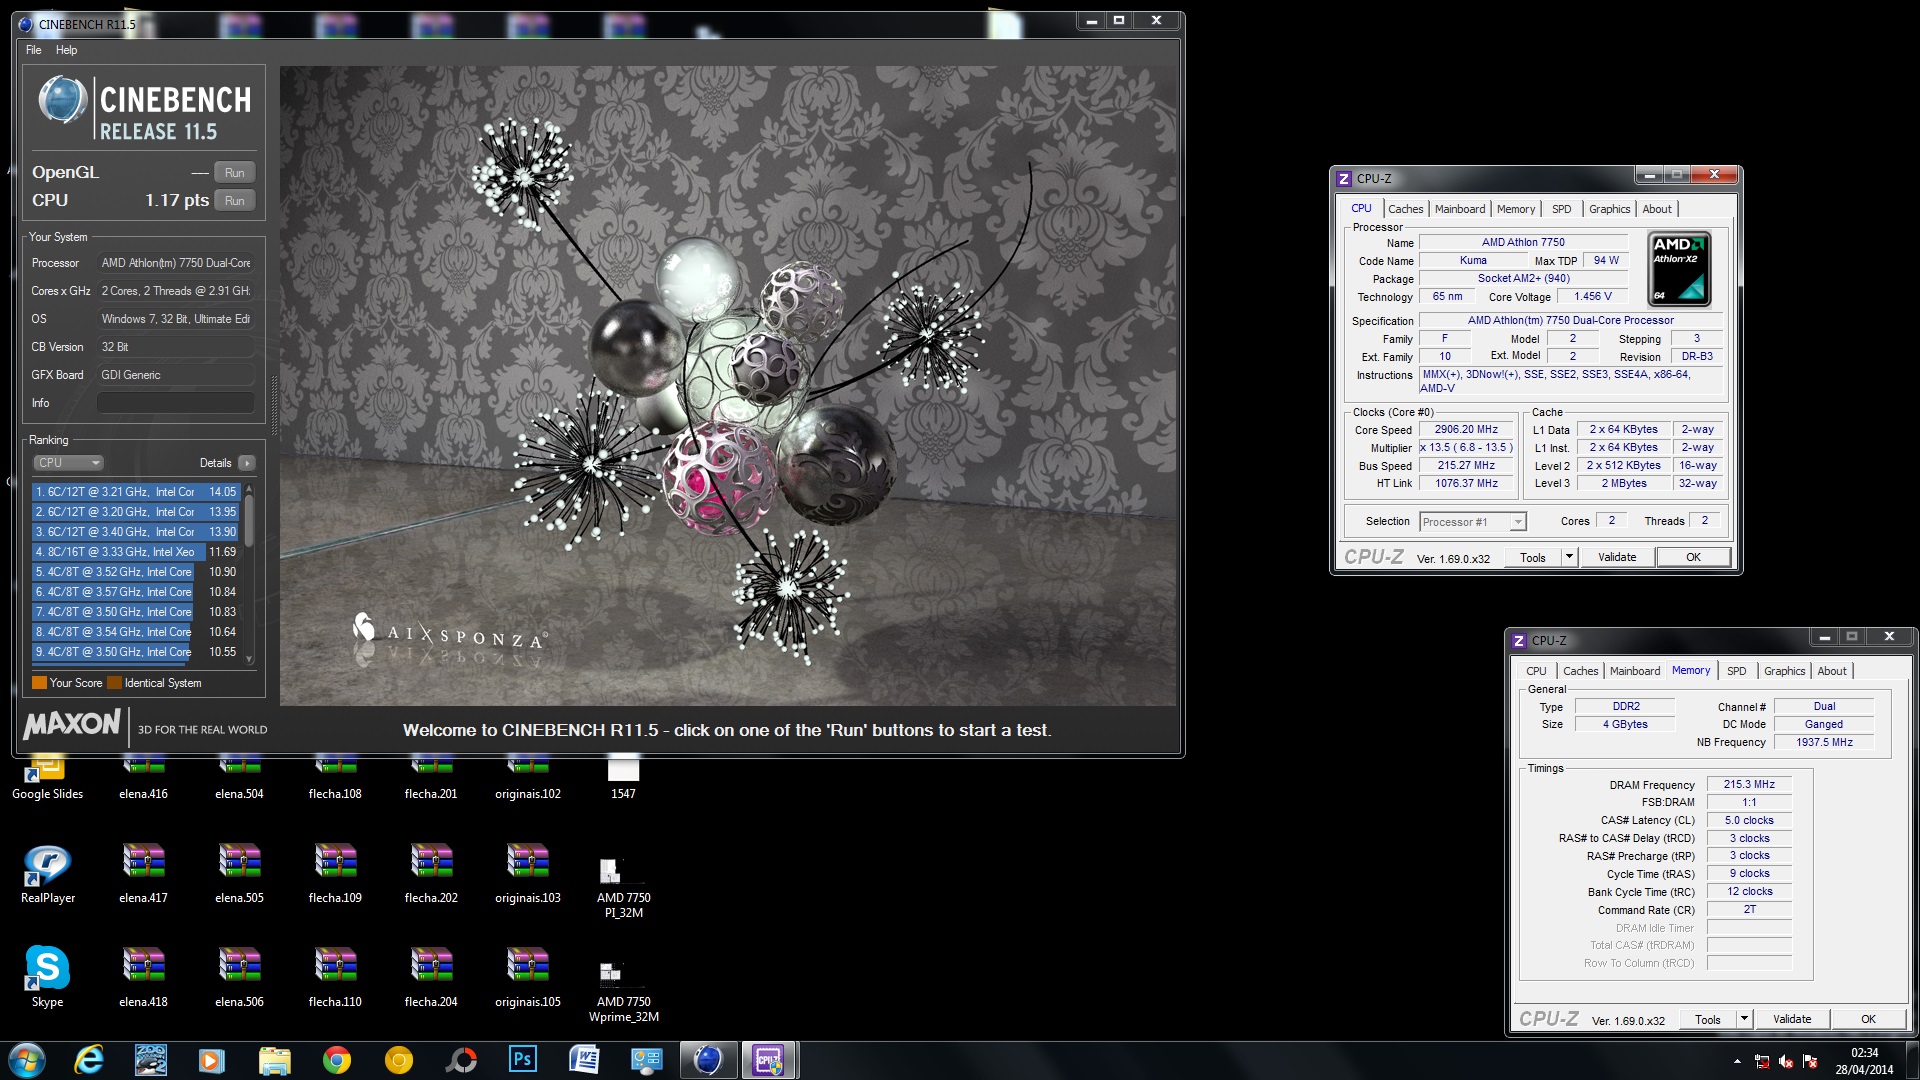Click the Windows Start button
Image resolution: width=1920 pixels, height=1080 pixels.
(x=26, y=1060)
